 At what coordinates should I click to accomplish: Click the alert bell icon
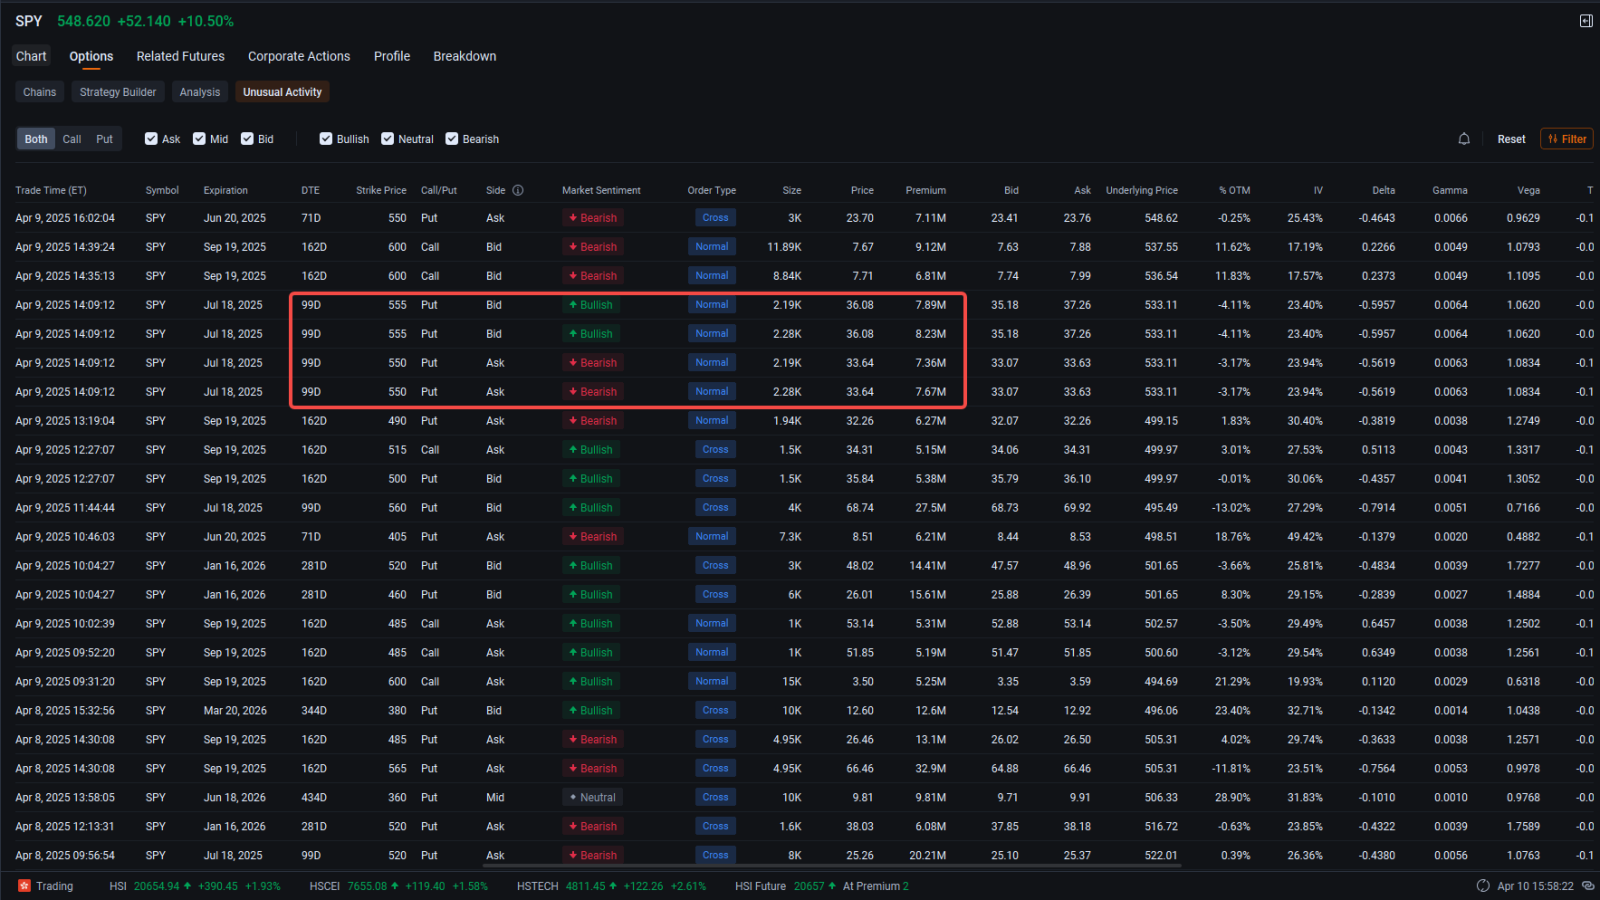coord(1464,139)
